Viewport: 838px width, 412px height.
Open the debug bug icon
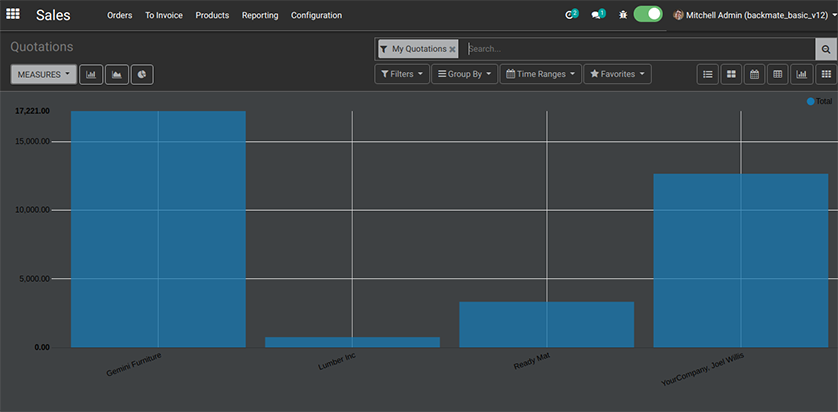(623, 15)
